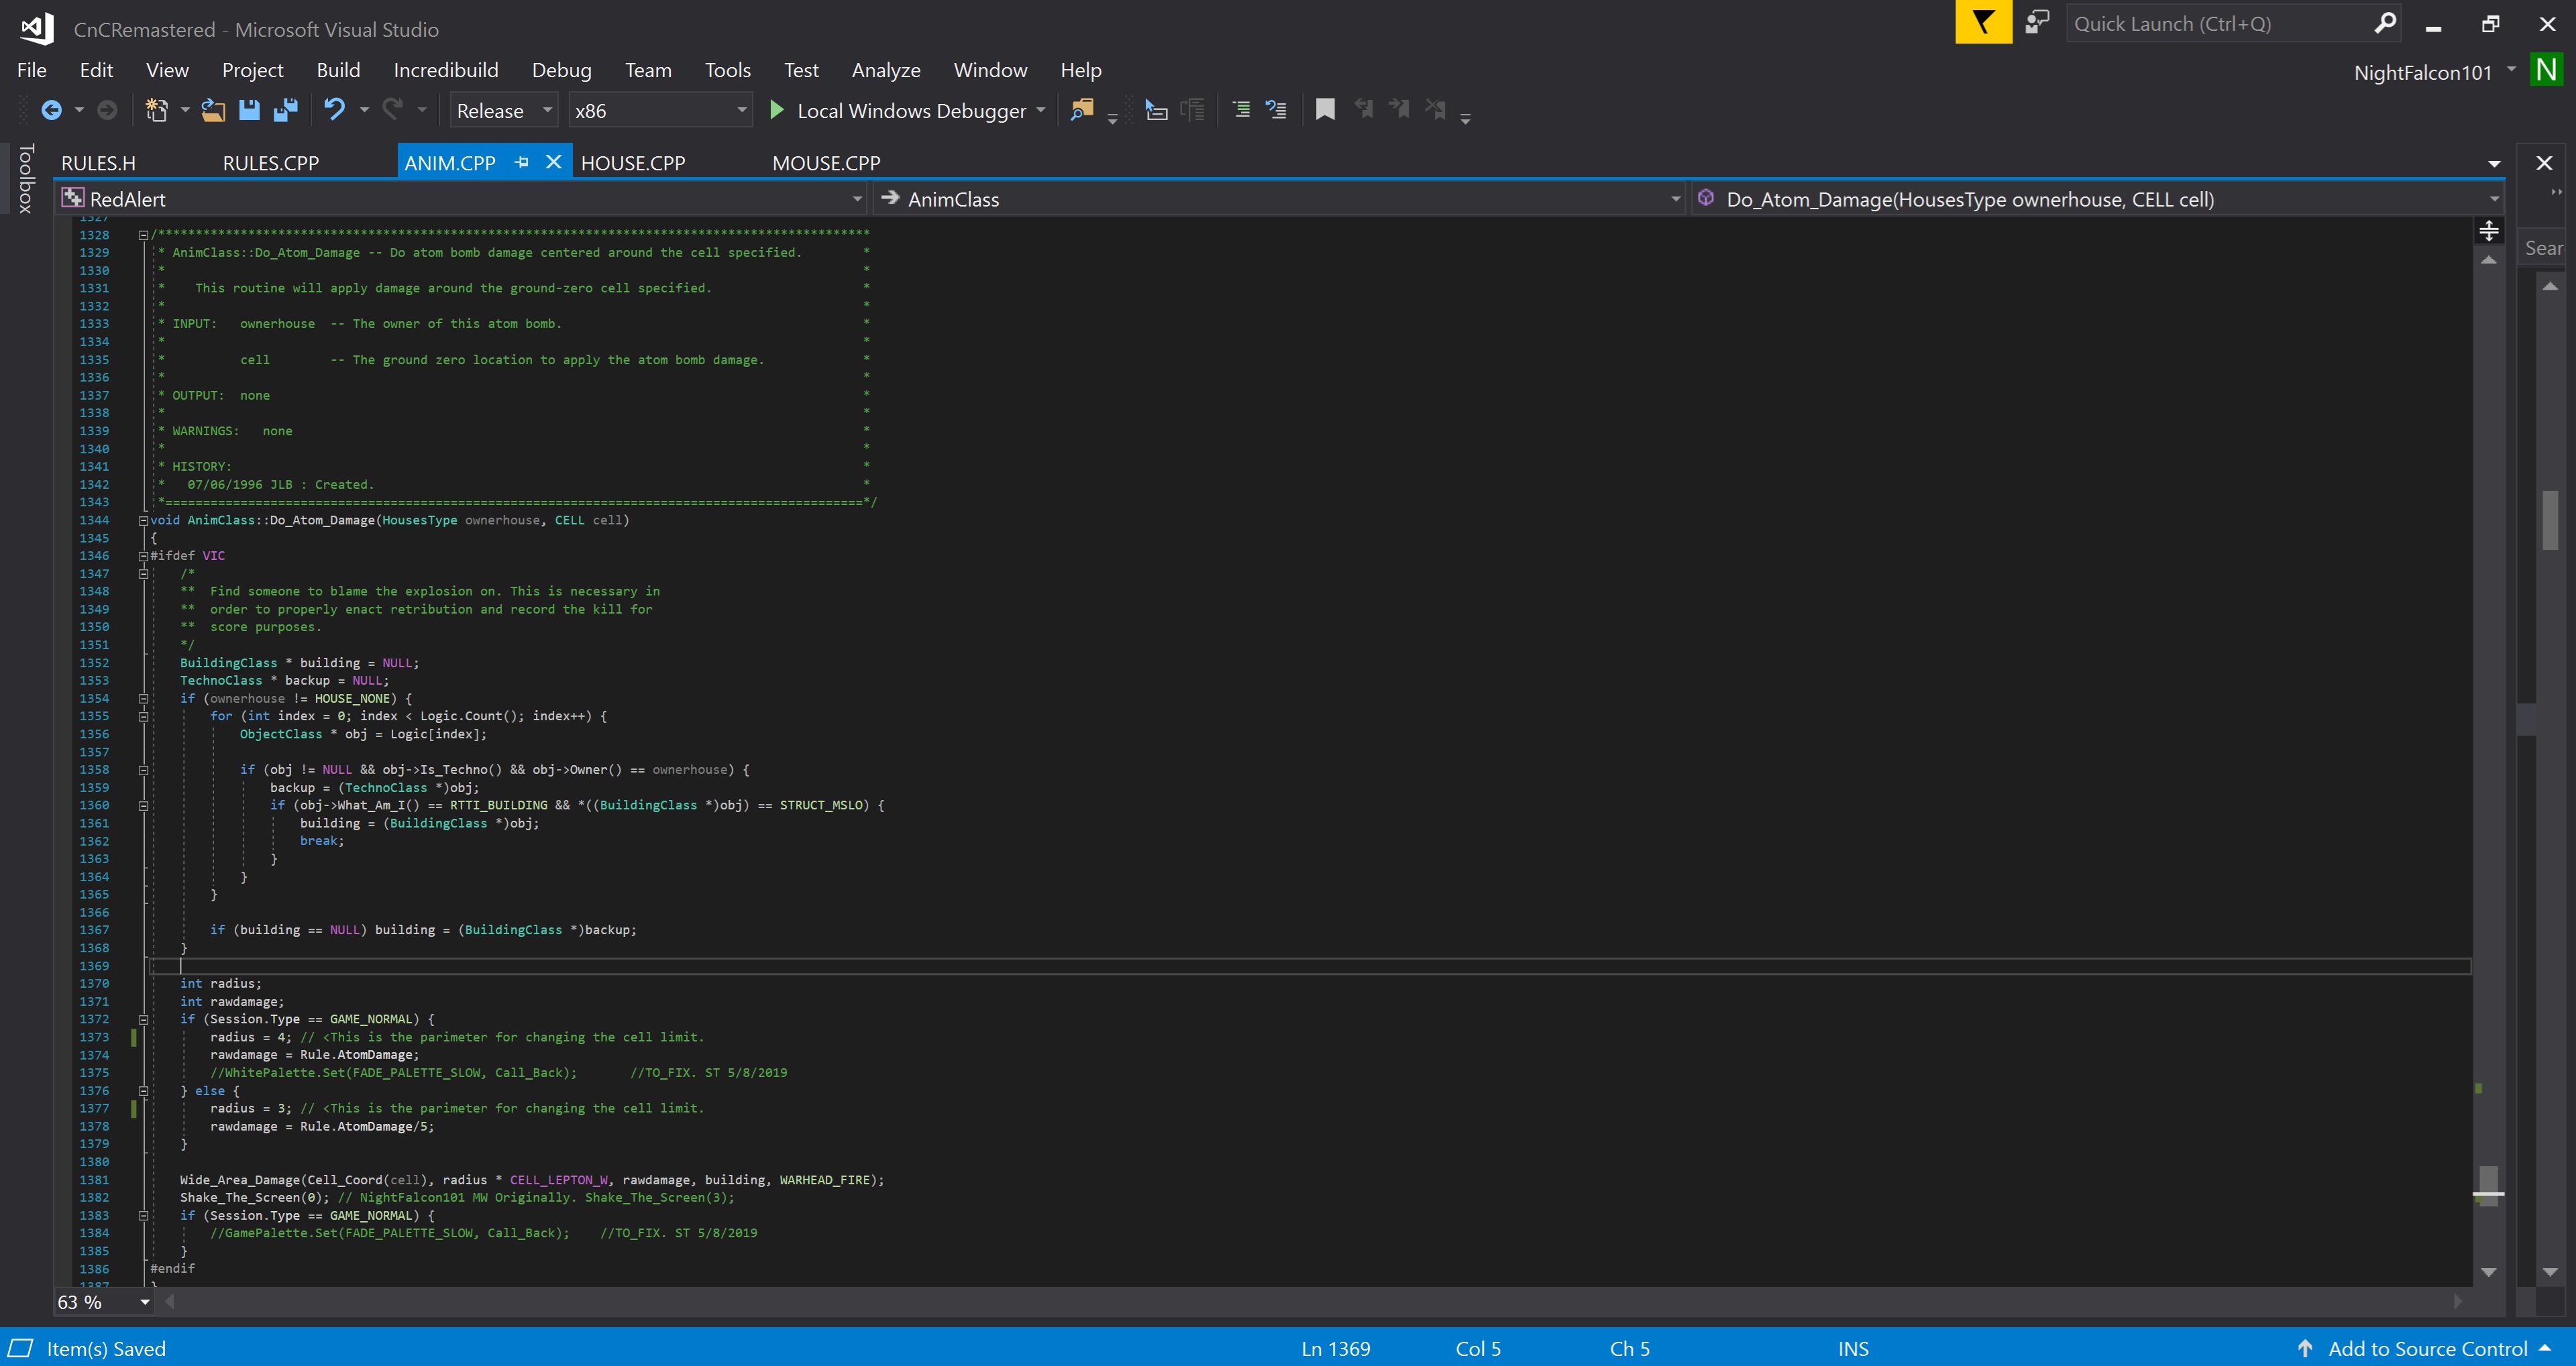Click the Quick Launch search magnifier icon
The image size is (2576, 1366).
(x=2385, y=22)
